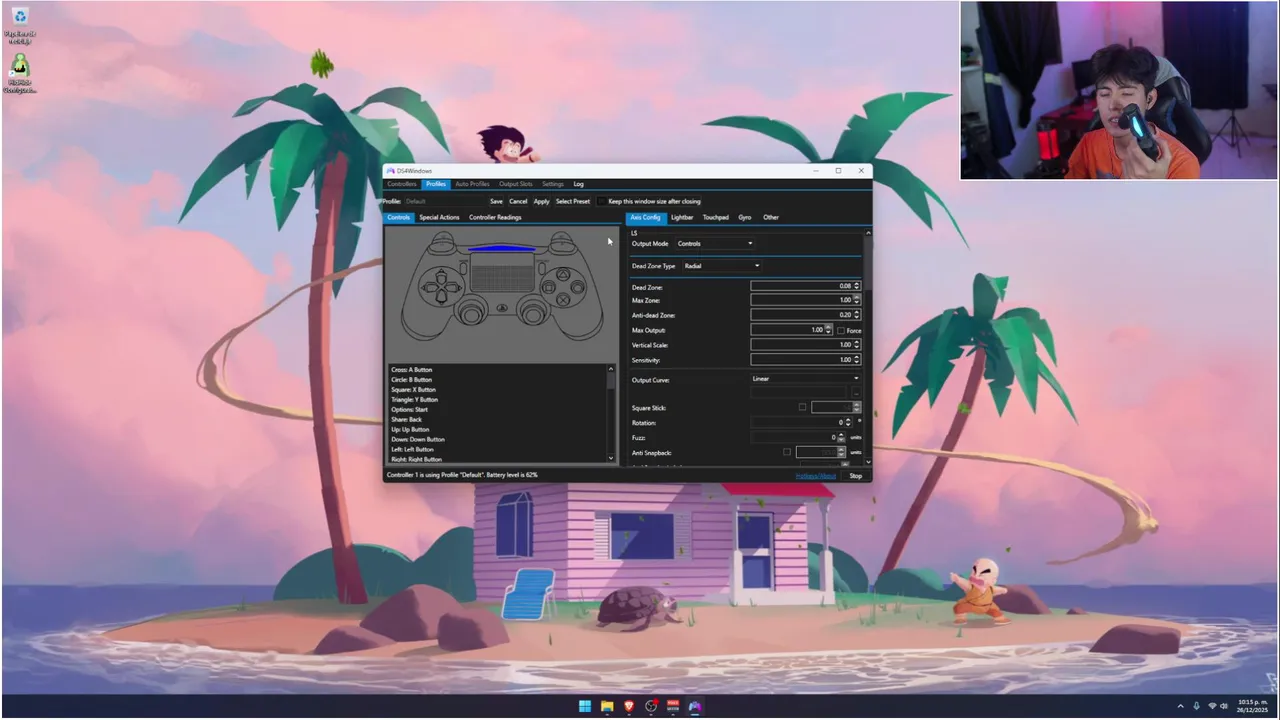The image size is (1280, 720).
Task: Select the D-pad Up on the controller diagram
Action: click(x=441, y=276)
